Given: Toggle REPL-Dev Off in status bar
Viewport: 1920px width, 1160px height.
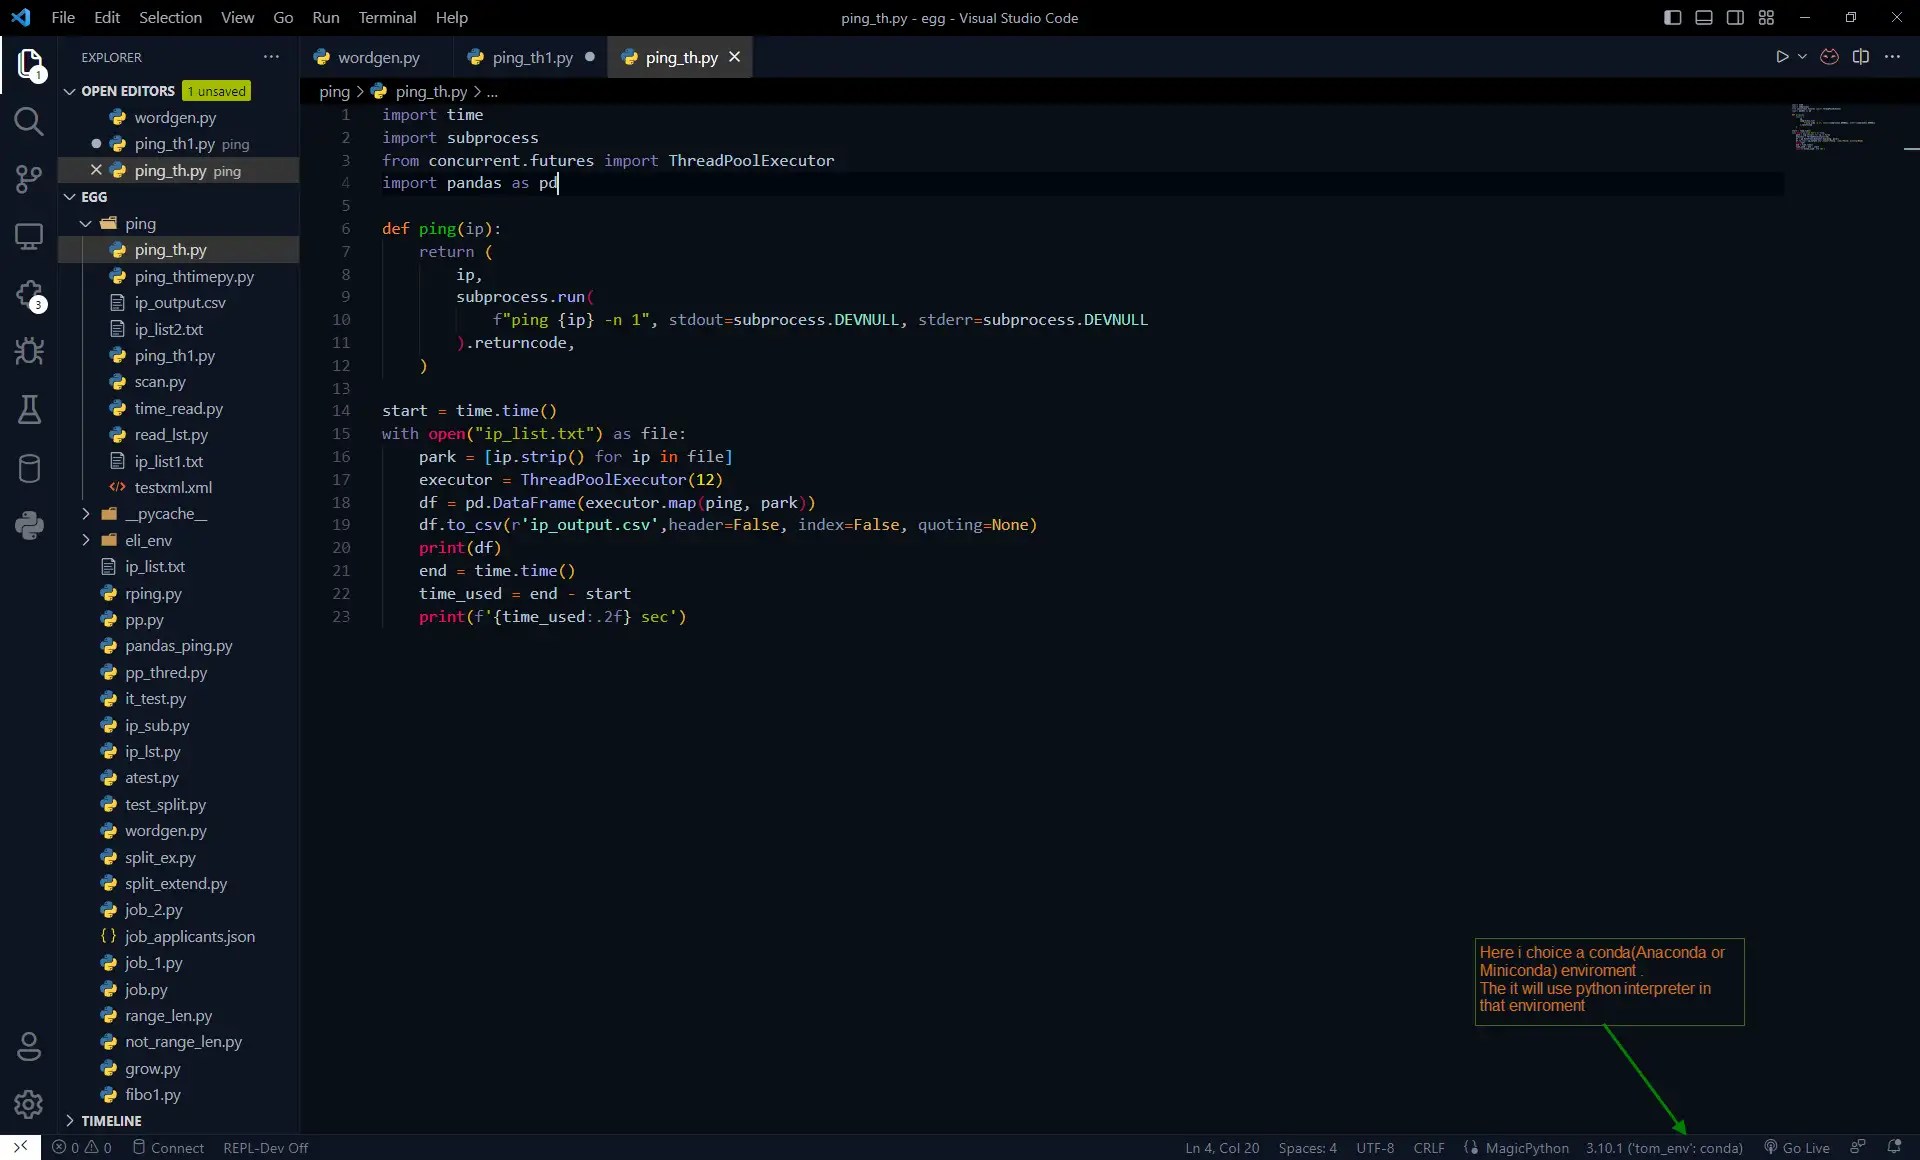Looking at the screenshot, I should pyautogui.click(x=265, y=1148).
